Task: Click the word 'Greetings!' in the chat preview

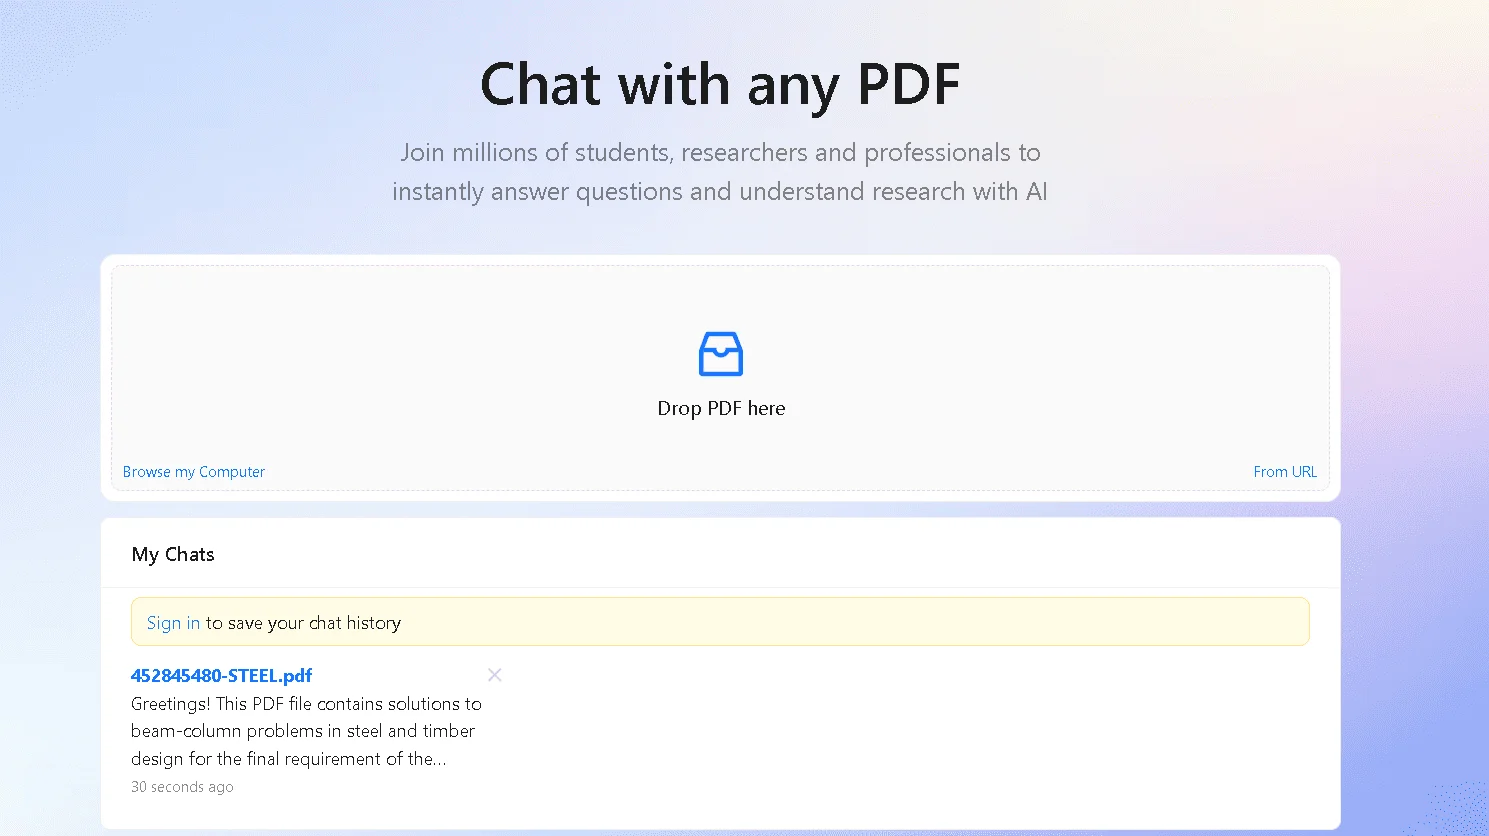Action: pyautogui.click(x=171, y=704)
